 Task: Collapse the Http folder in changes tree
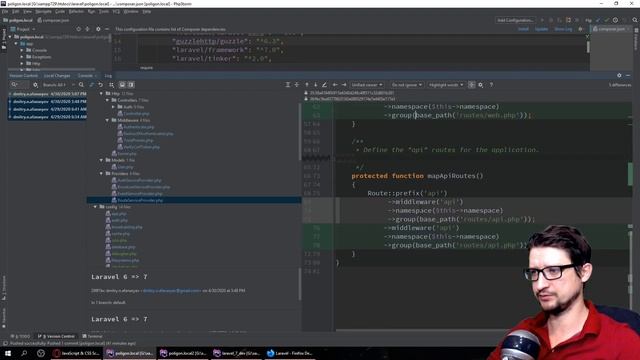(x=101, y=93)
